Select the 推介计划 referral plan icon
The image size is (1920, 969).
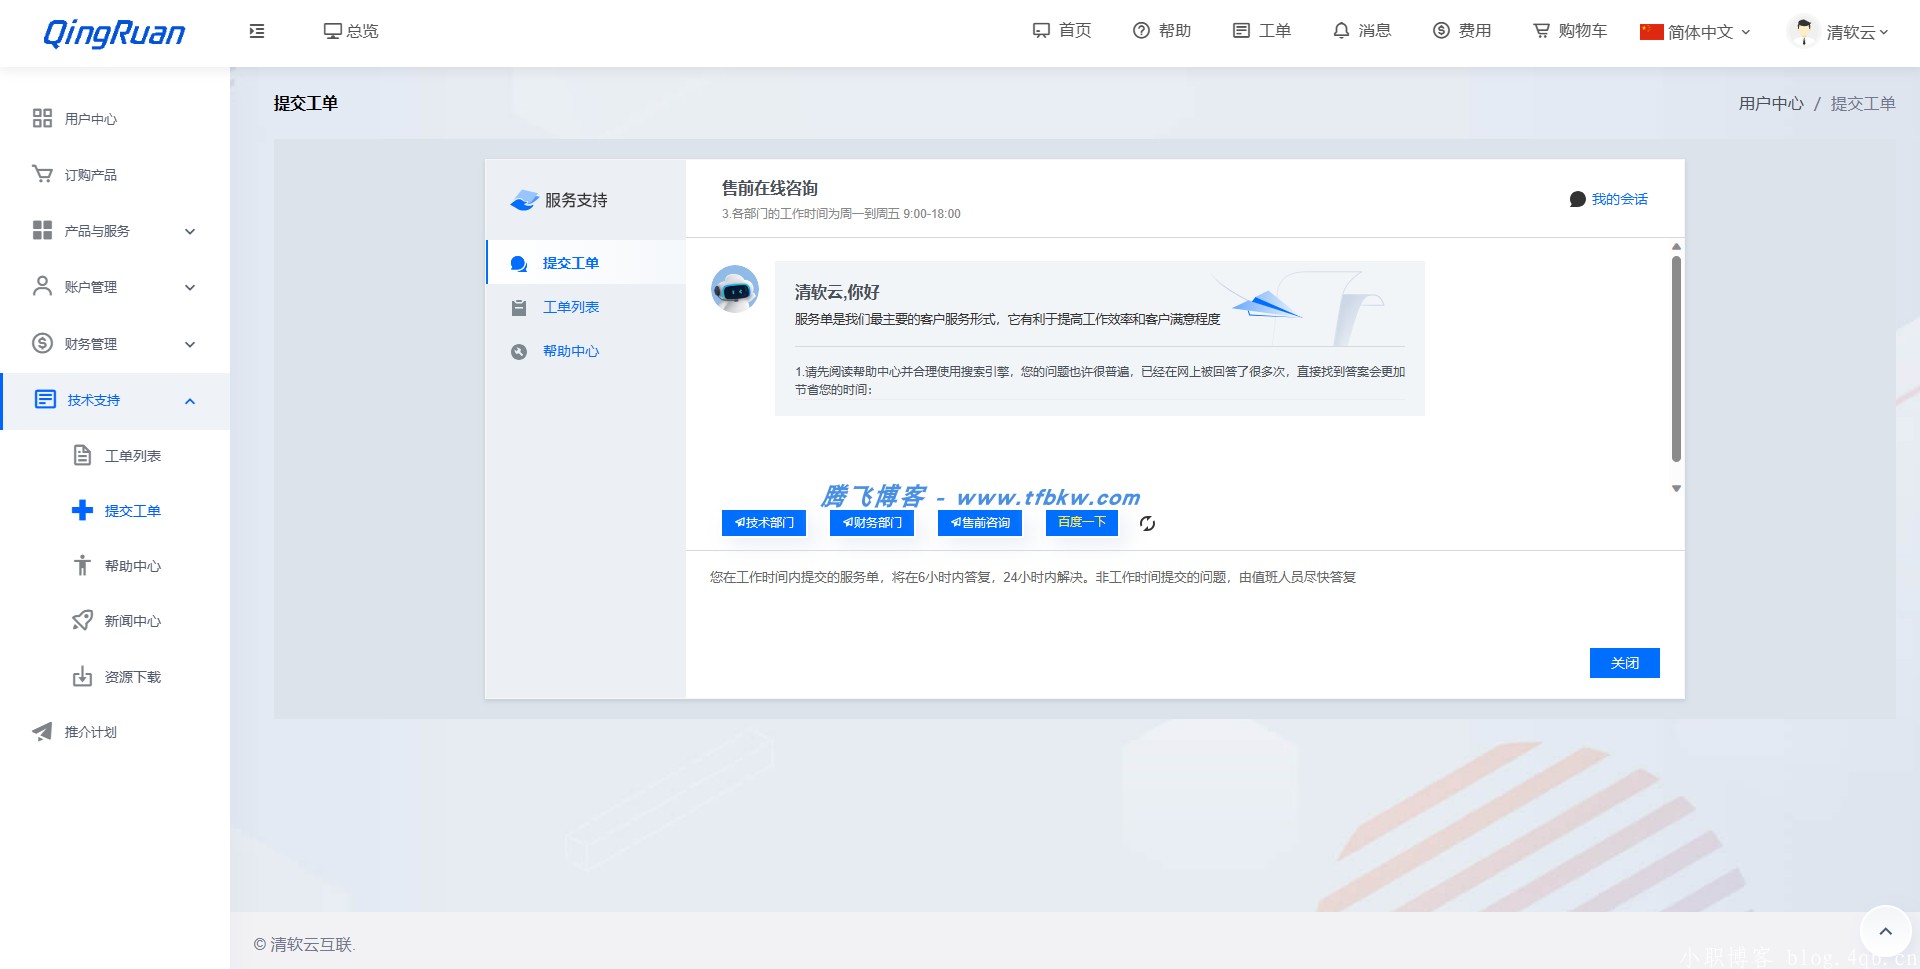[x=42, y=732]
